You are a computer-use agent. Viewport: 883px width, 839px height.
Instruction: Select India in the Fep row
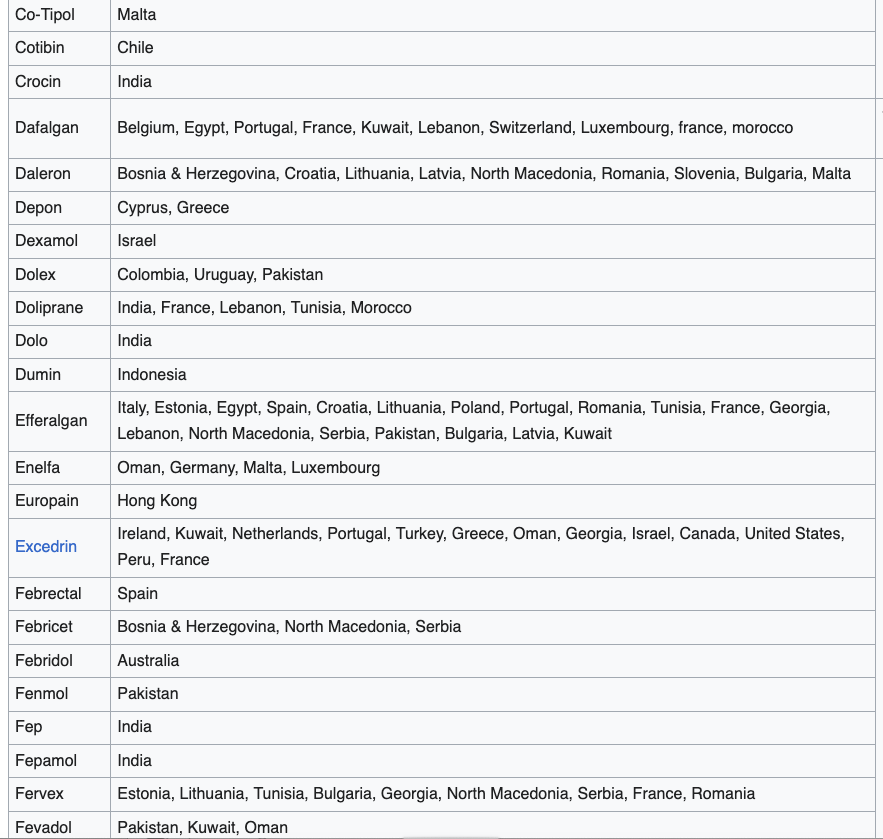pos(135,727)
